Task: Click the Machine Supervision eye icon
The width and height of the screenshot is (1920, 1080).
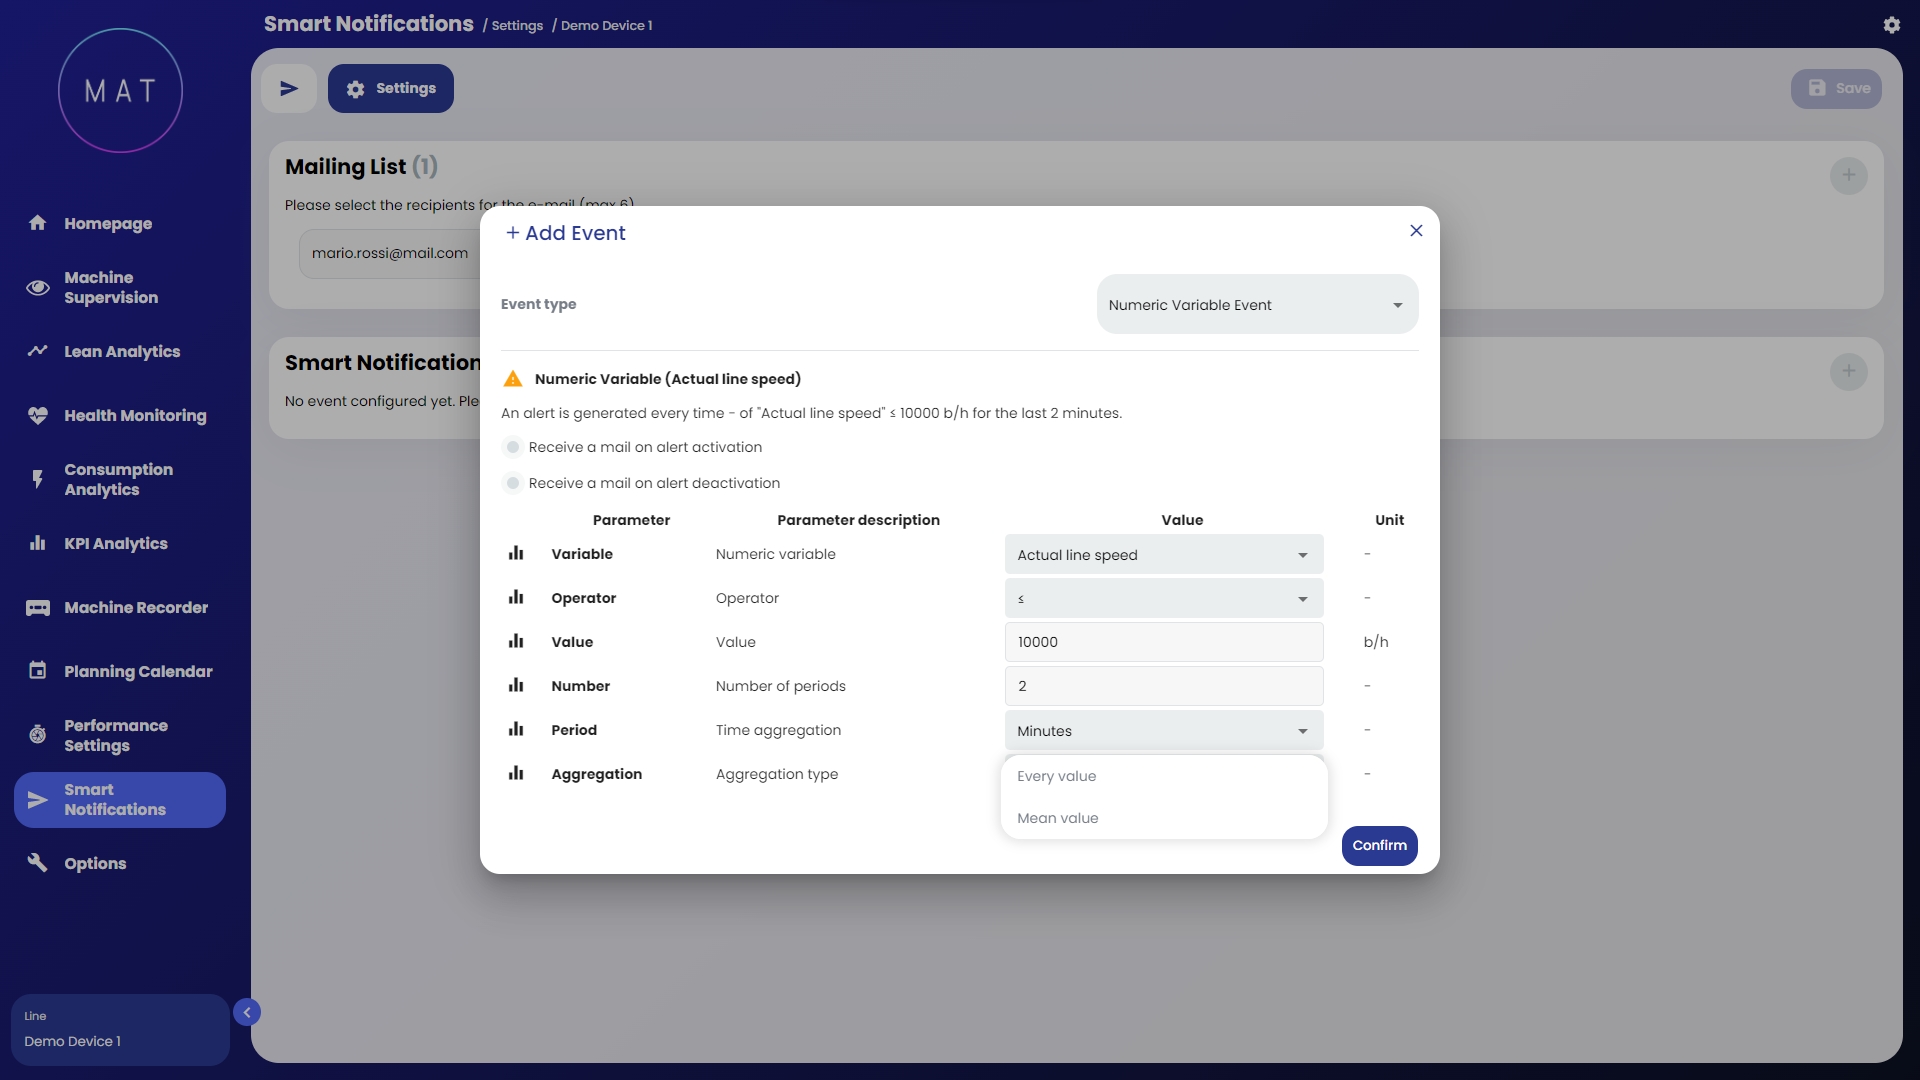Action: click(38, 288)
